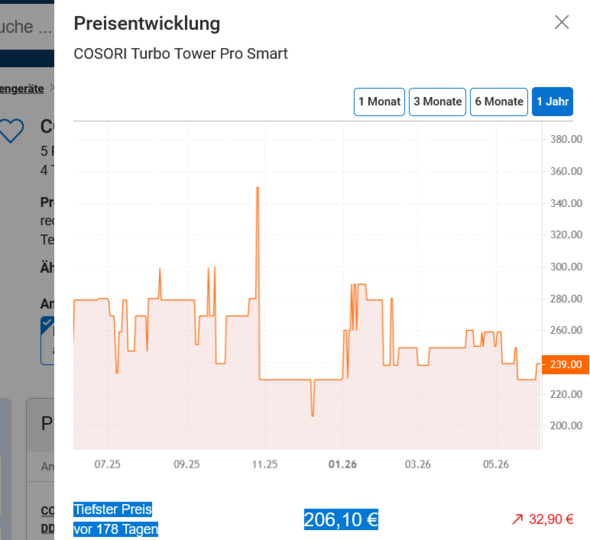
Task: Click the 11.25 x-axis label
Action: (265, 464)
